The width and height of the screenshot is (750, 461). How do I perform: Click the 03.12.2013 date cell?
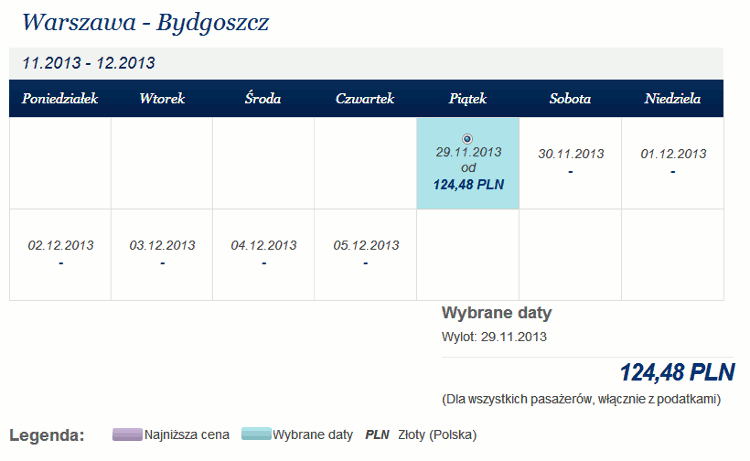162,255
